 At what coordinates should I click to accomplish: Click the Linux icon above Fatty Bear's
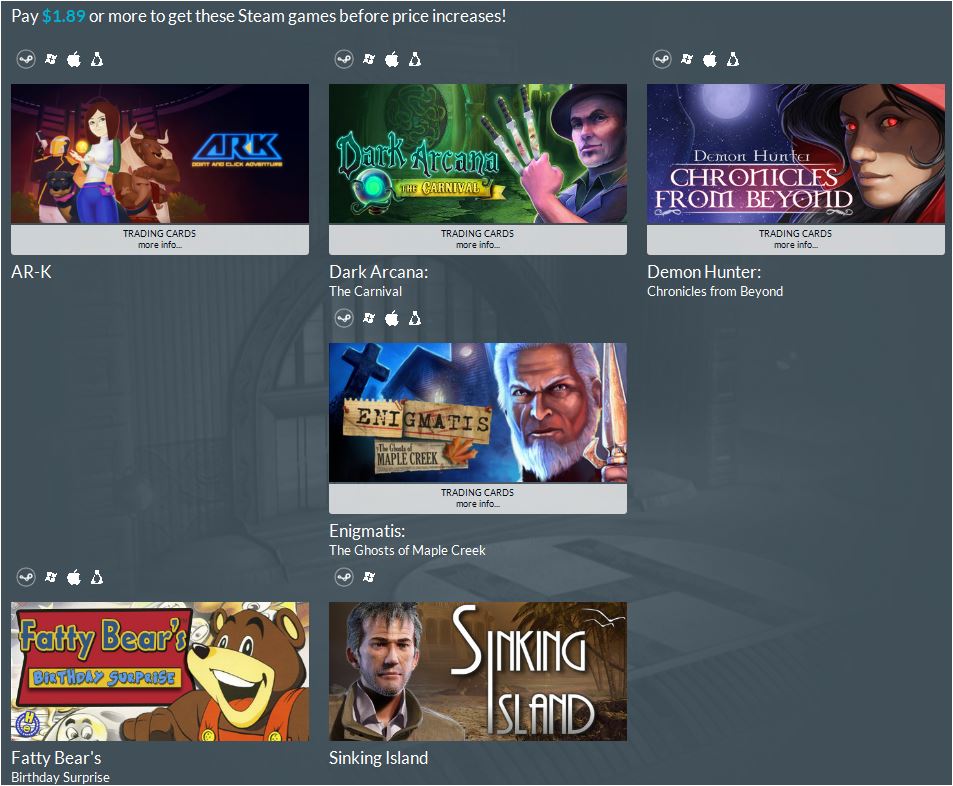click(97, 577)
